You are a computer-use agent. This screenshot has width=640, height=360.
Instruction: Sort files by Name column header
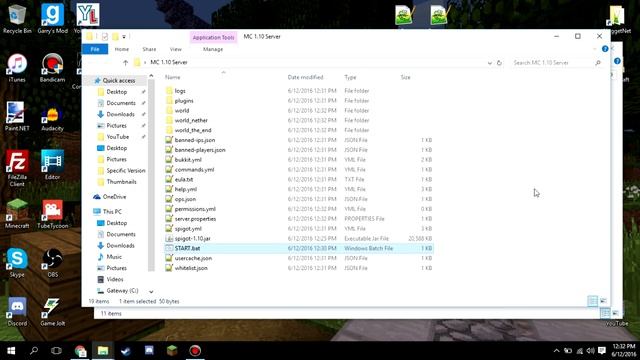172,77
